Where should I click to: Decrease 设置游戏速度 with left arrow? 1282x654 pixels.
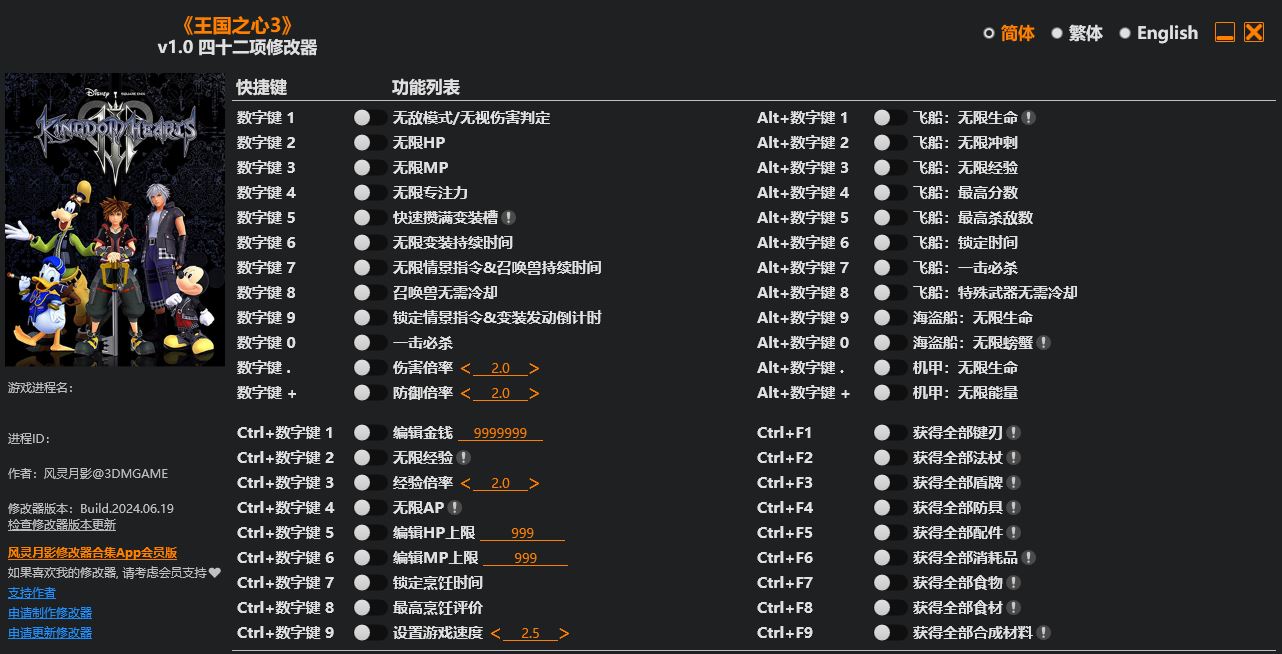click(x=496, y=634)
